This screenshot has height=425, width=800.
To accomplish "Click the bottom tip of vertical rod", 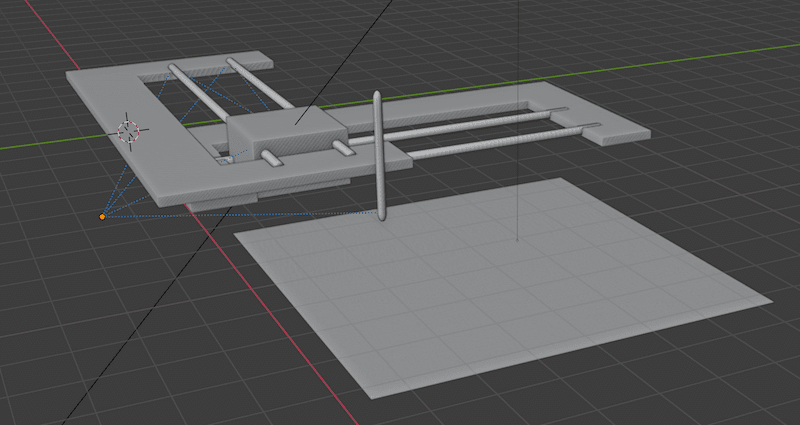I will pyautogui.click(x=383, y=215).
